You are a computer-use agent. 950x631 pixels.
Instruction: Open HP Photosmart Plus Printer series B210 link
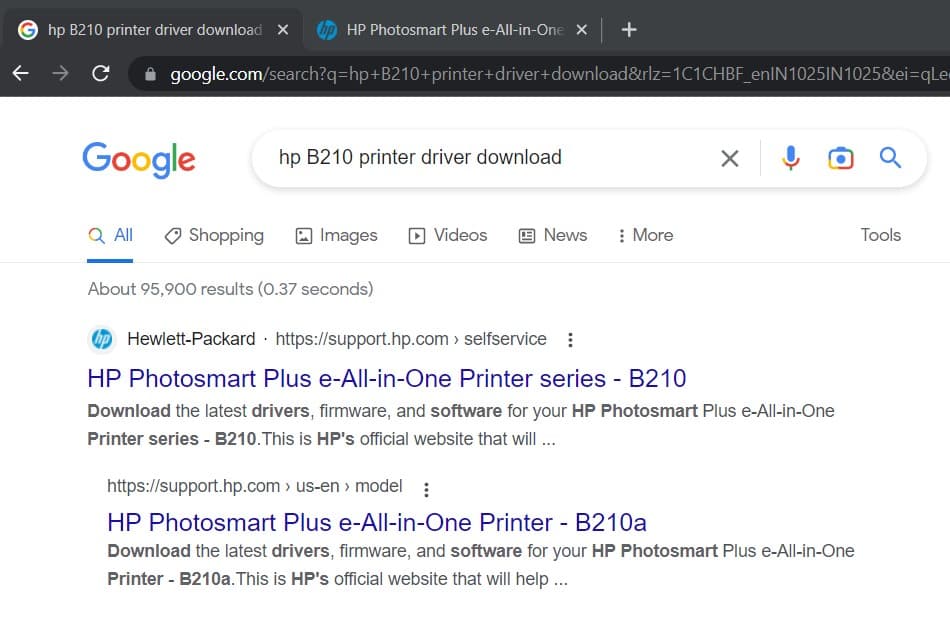386,379
